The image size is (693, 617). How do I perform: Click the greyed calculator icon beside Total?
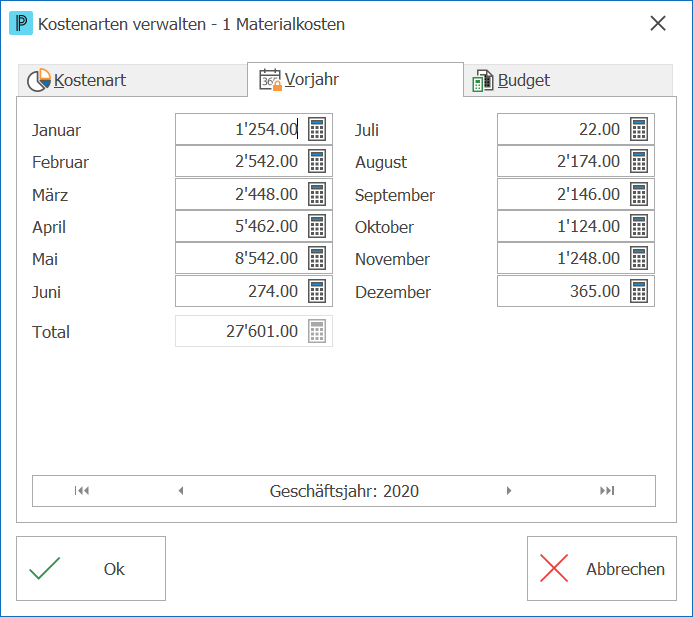point(317,331)
